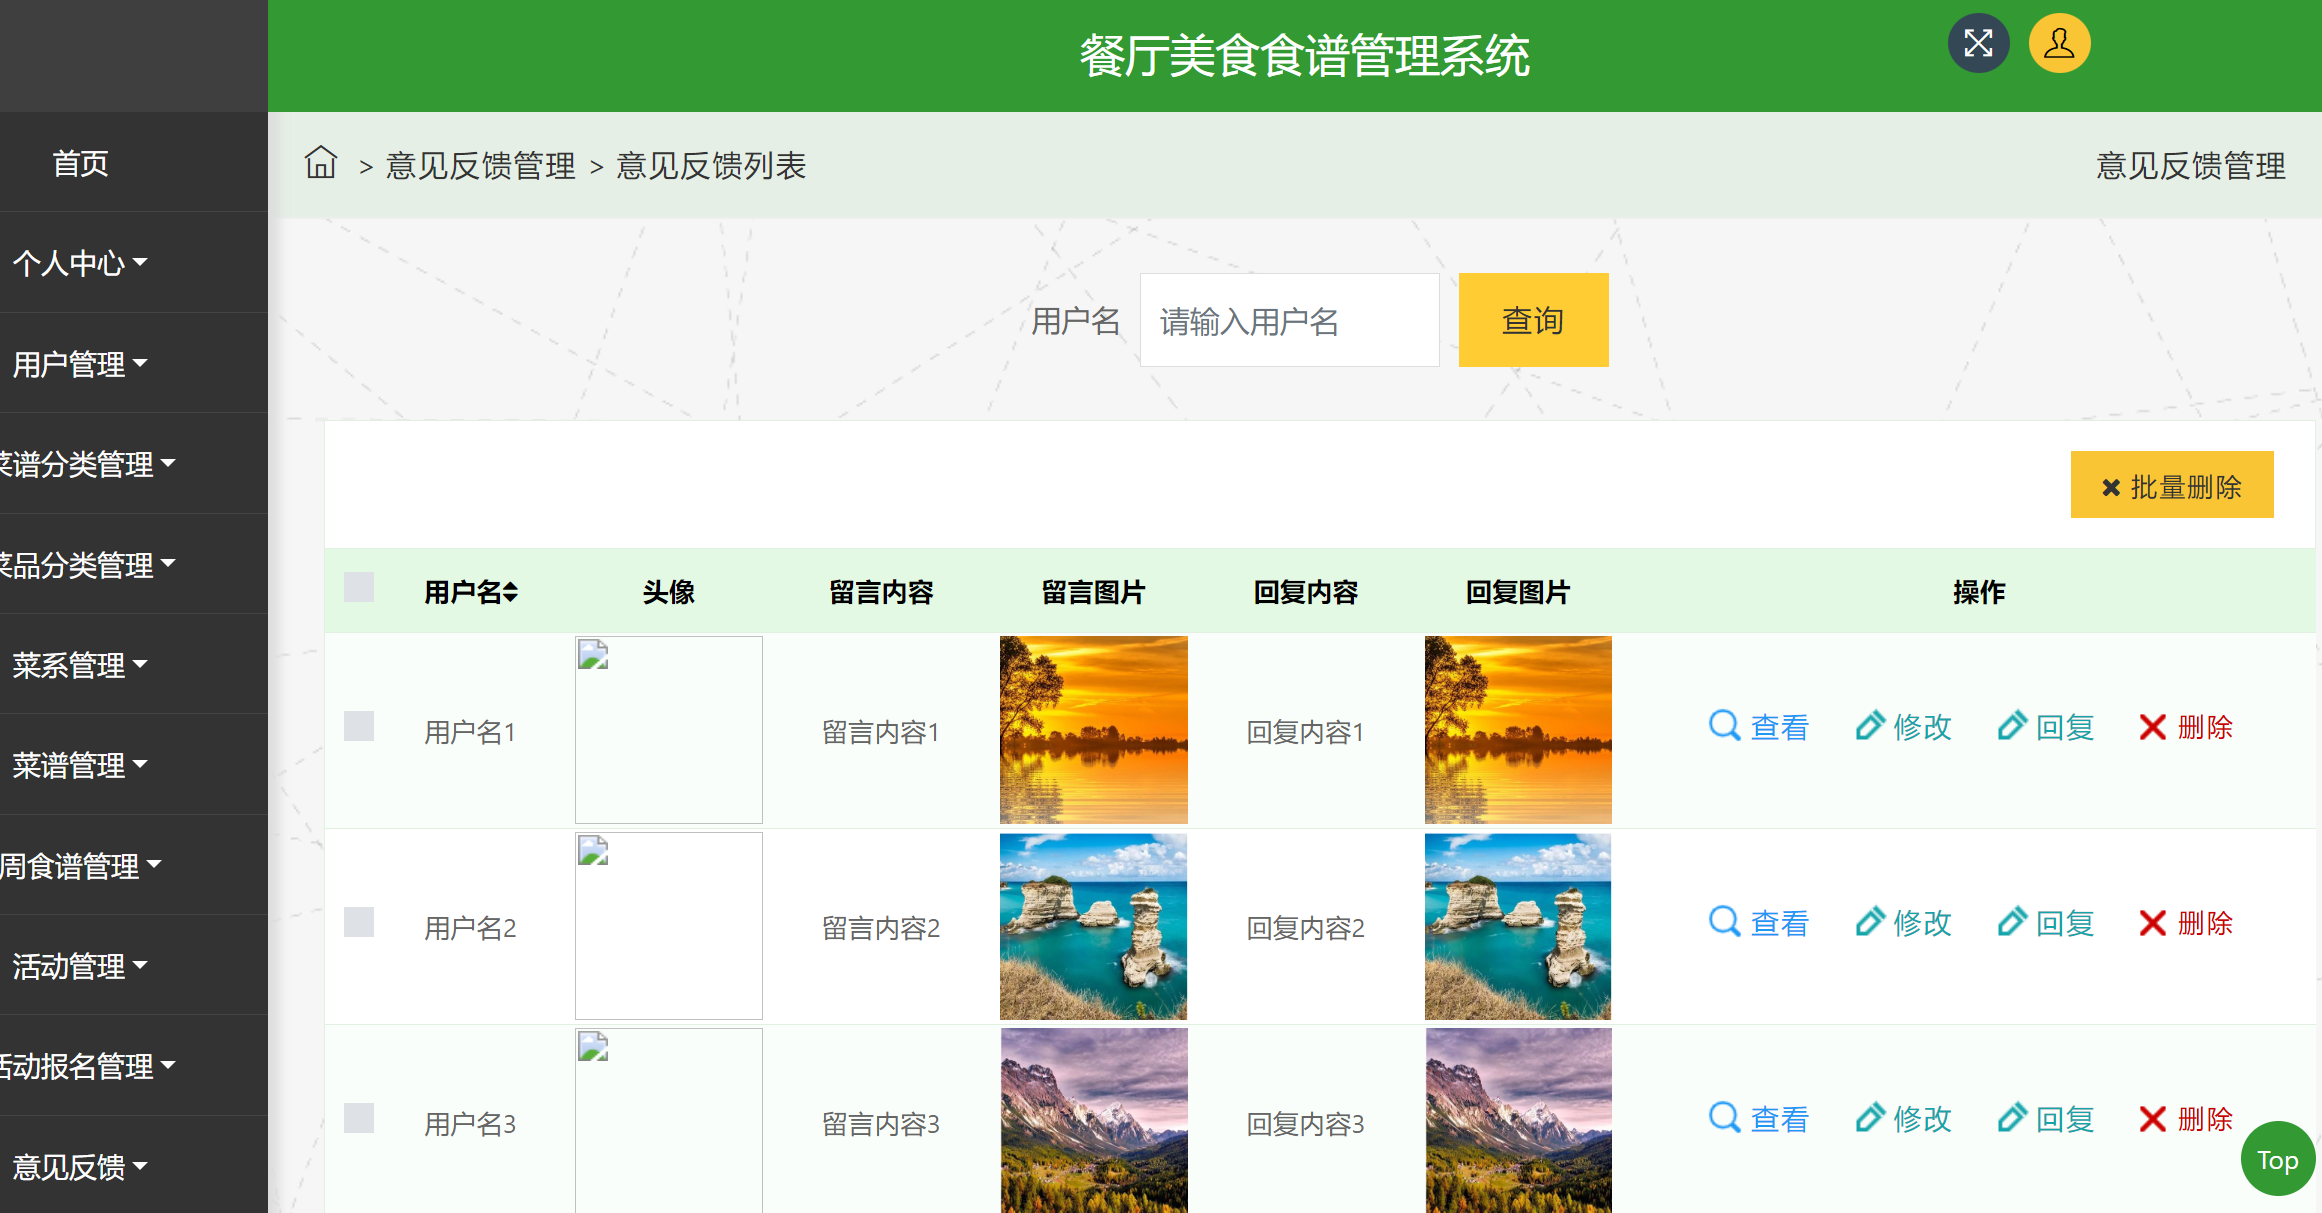Open 意见反馈管理 breadcrumb link

pos(480,166)
